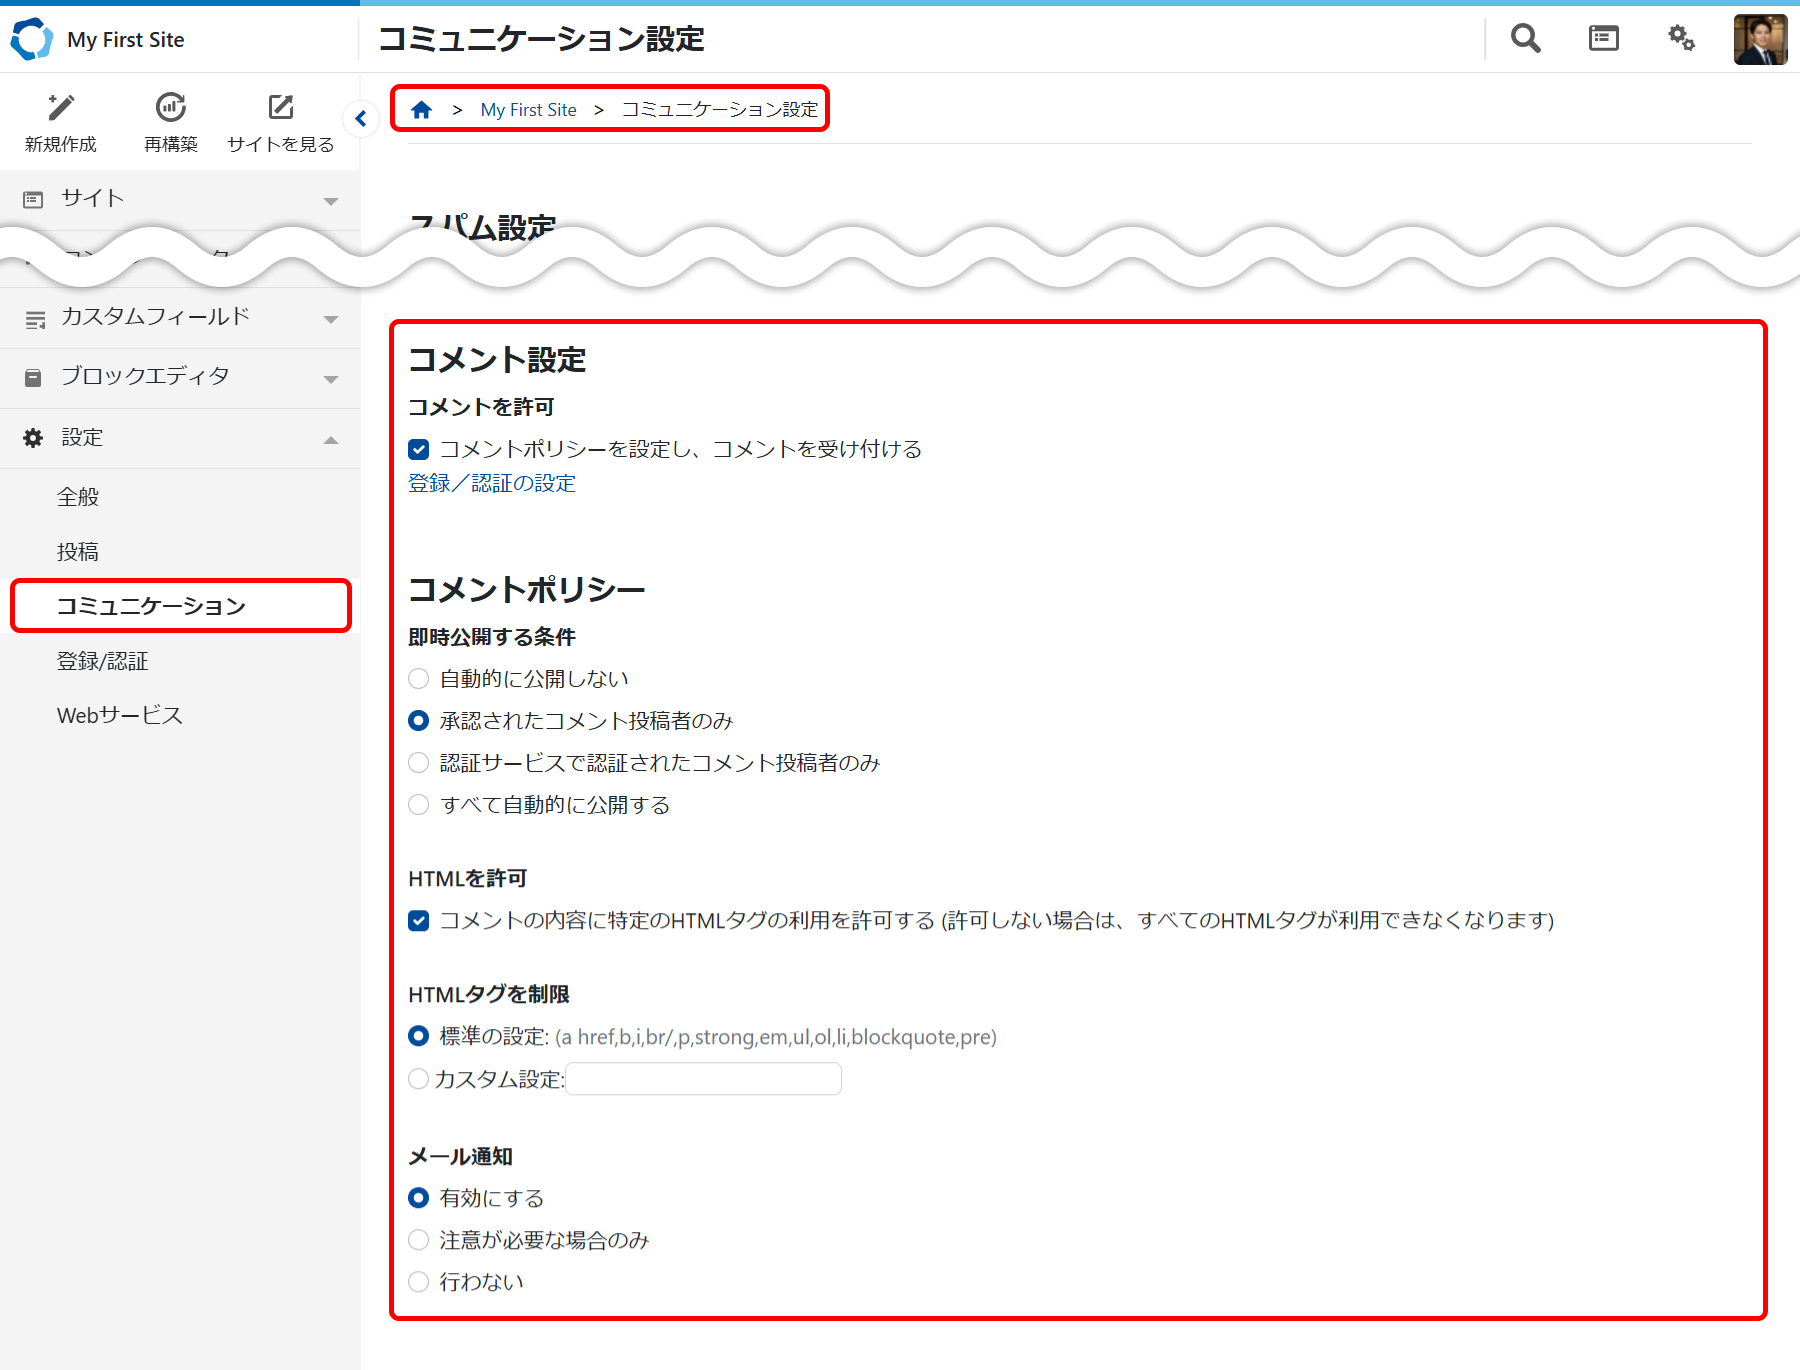Viewport: 1800px width, 1370px height.
Task: Open the 登録／認証の設定 link
Action: click(x=491, y=483)
